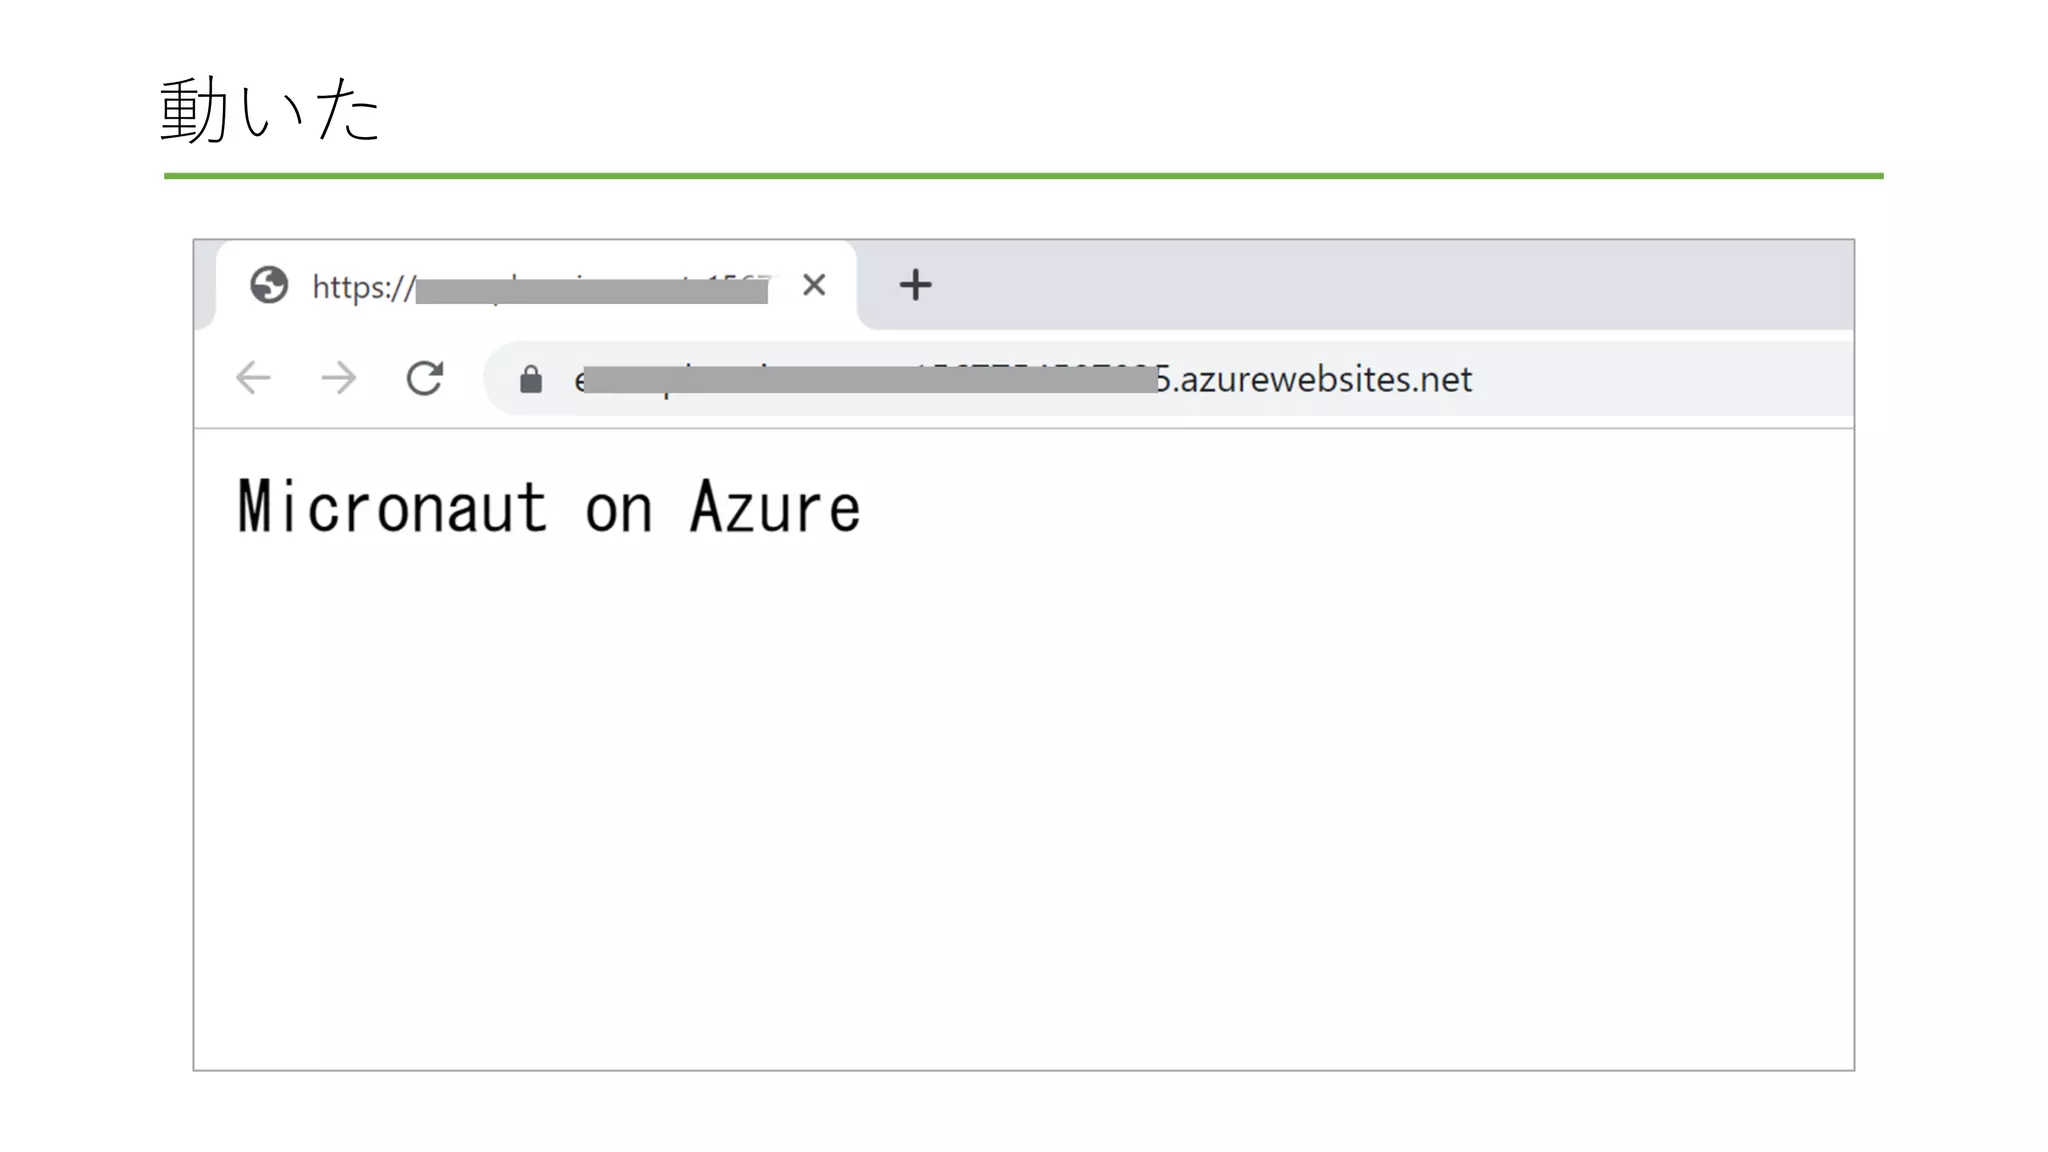Click the gray redaction bar in address bar
Image resolution: width=2048 pixels, height=1152 pixels.
click(x=870, y=380)
